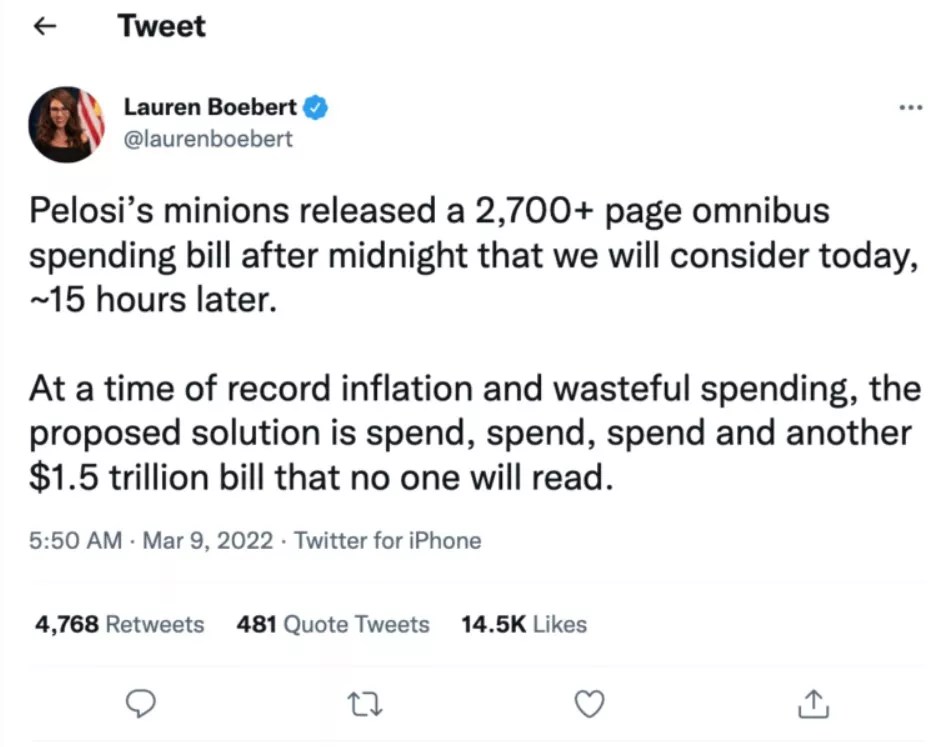
Task: Click the Tweet page heading
Action: tap(161, 26)
